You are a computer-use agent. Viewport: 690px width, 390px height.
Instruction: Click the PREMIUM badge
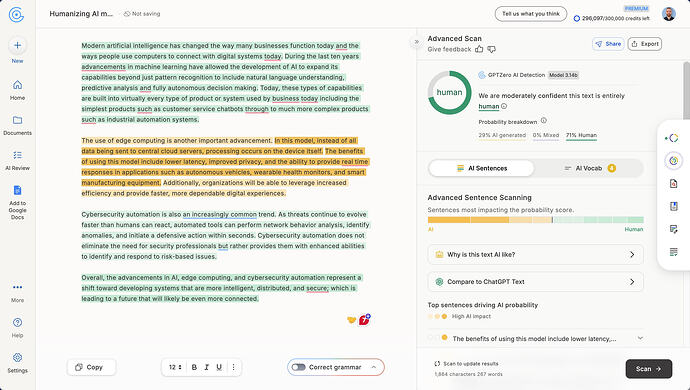(x=636, y=8)
